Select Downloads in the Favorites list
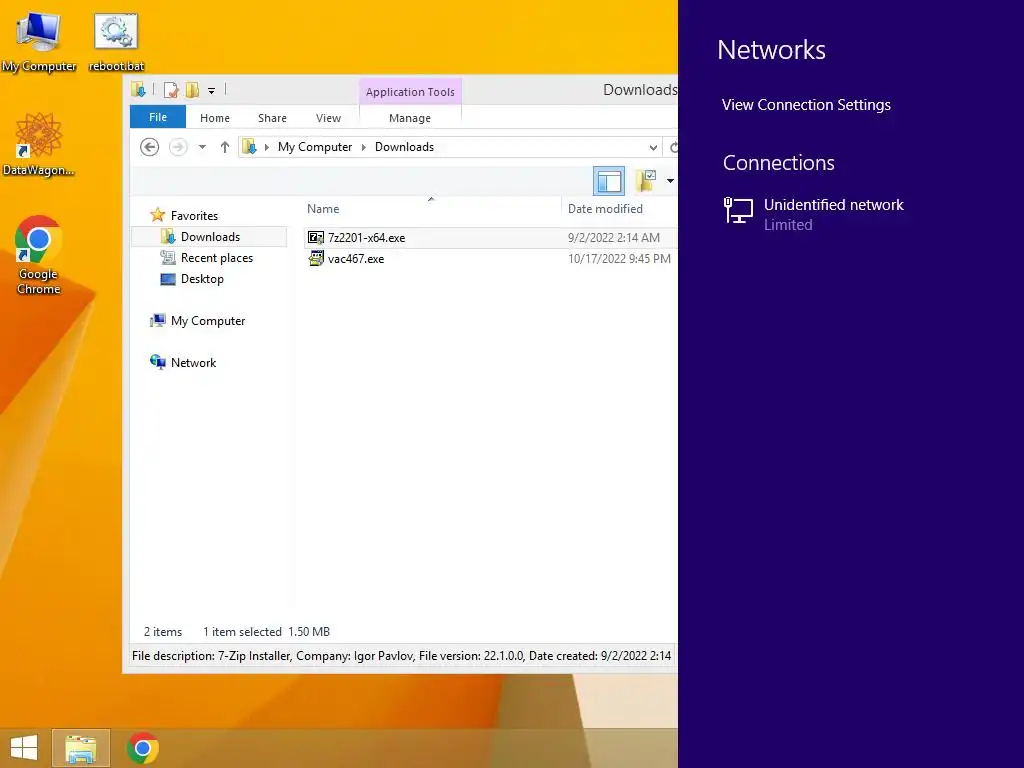The height and width of the screenshot is (768, 1024). click(210, 236)
